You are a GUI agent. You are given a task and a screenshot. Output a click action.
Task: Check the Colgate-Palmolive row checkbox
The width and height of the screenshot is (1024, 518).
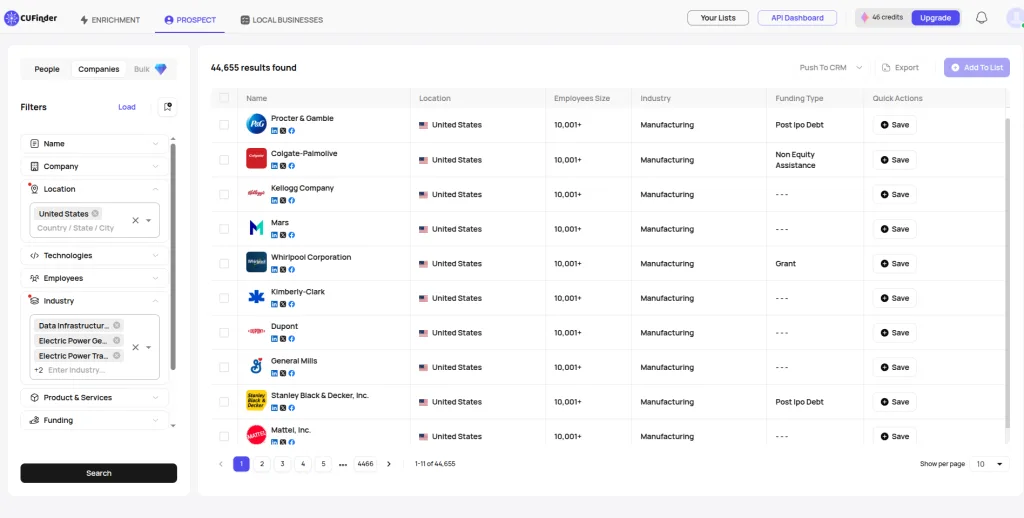pos(224,159)
